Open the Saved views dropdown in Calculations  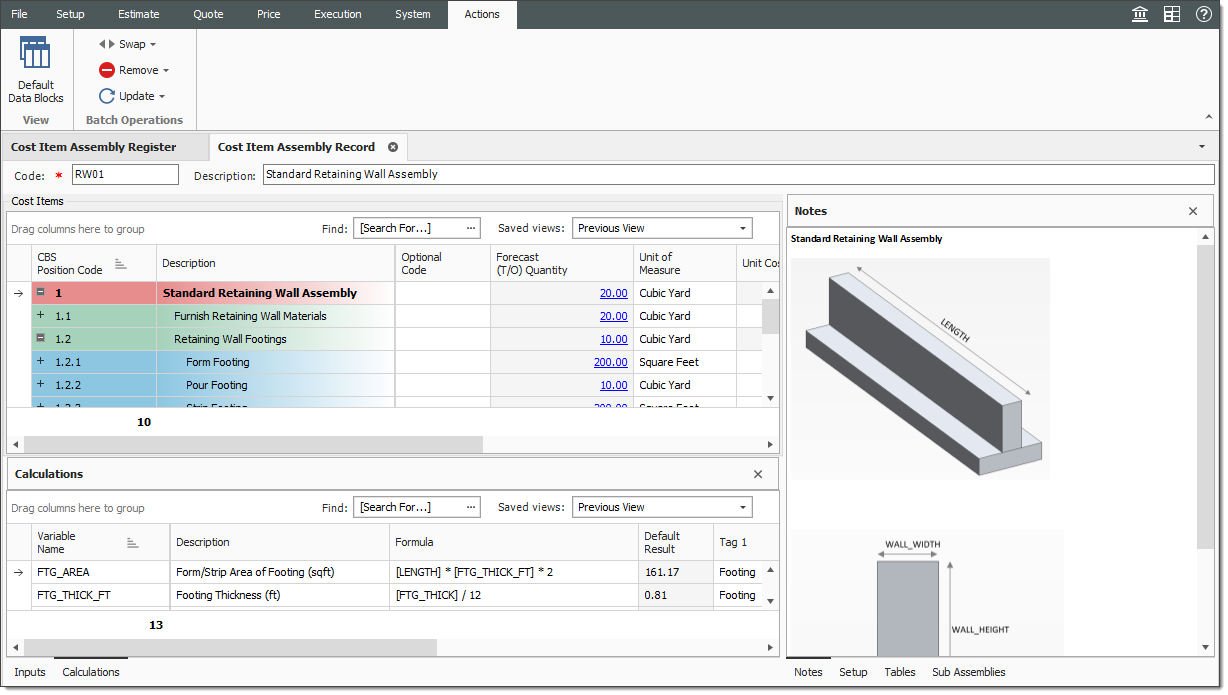click(744, 507)
